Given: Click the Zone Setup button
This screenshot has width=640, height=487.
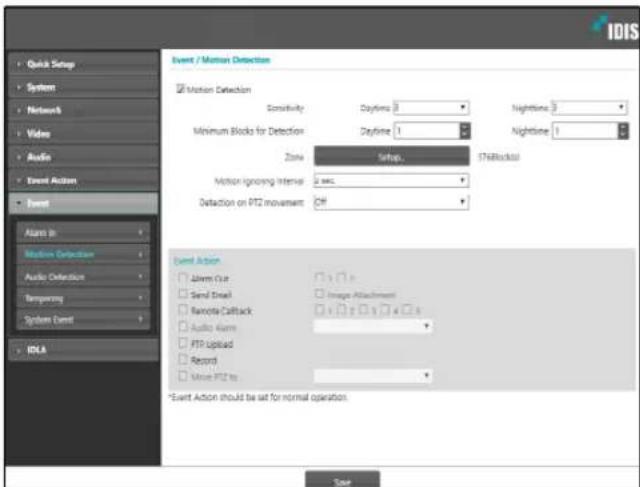Looking at the screenshot, I should coord(391,156).
